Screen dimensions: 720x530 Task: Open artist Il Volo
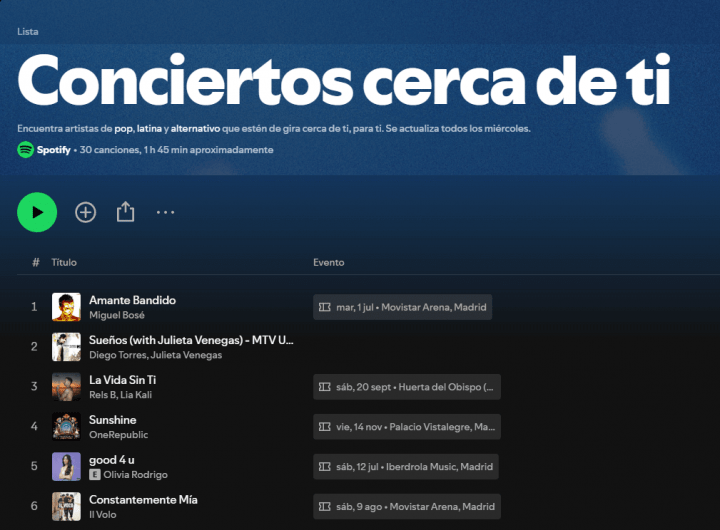(102, 515)
